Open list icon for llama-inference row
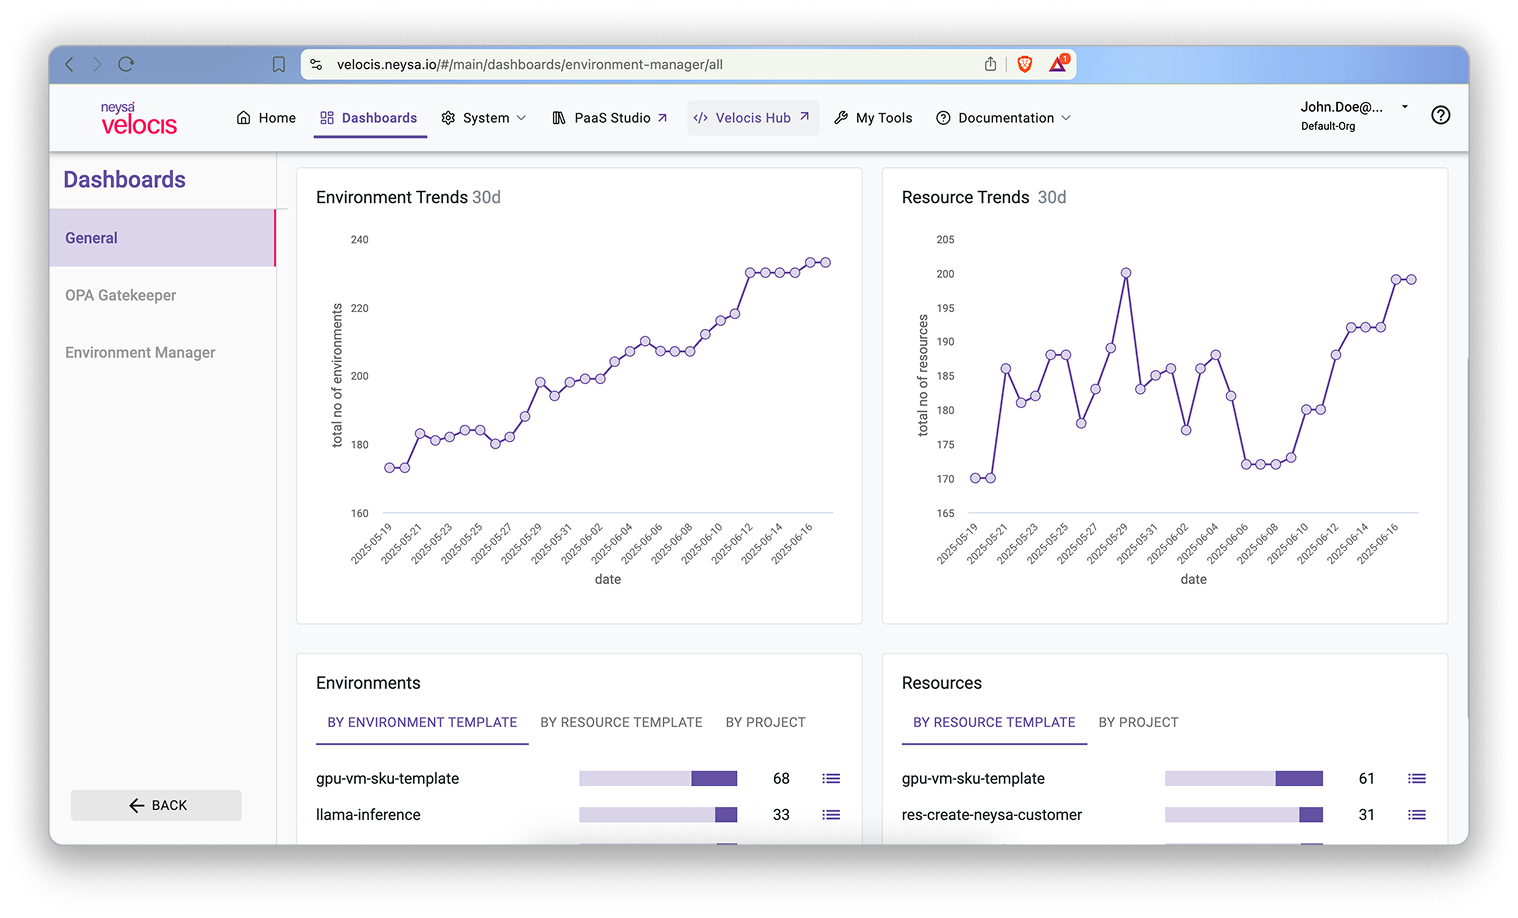 (831, 815)
